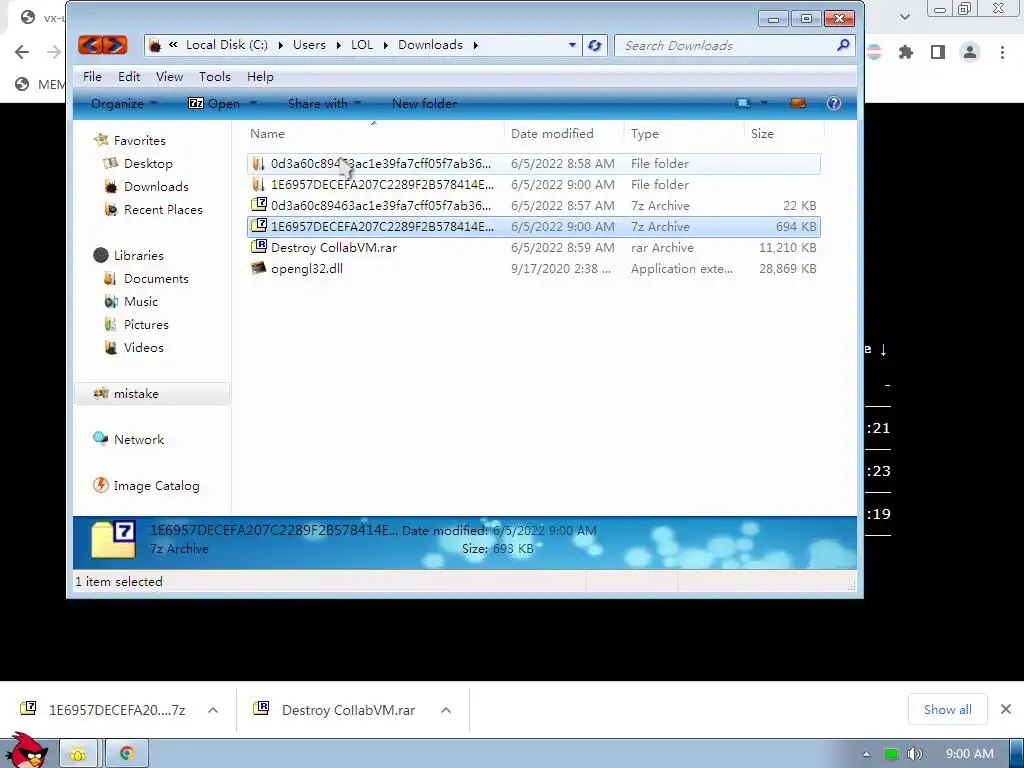
Task: Click Users in the address breadcrumb
Action: pyautogui.click(x=309, y=45)
